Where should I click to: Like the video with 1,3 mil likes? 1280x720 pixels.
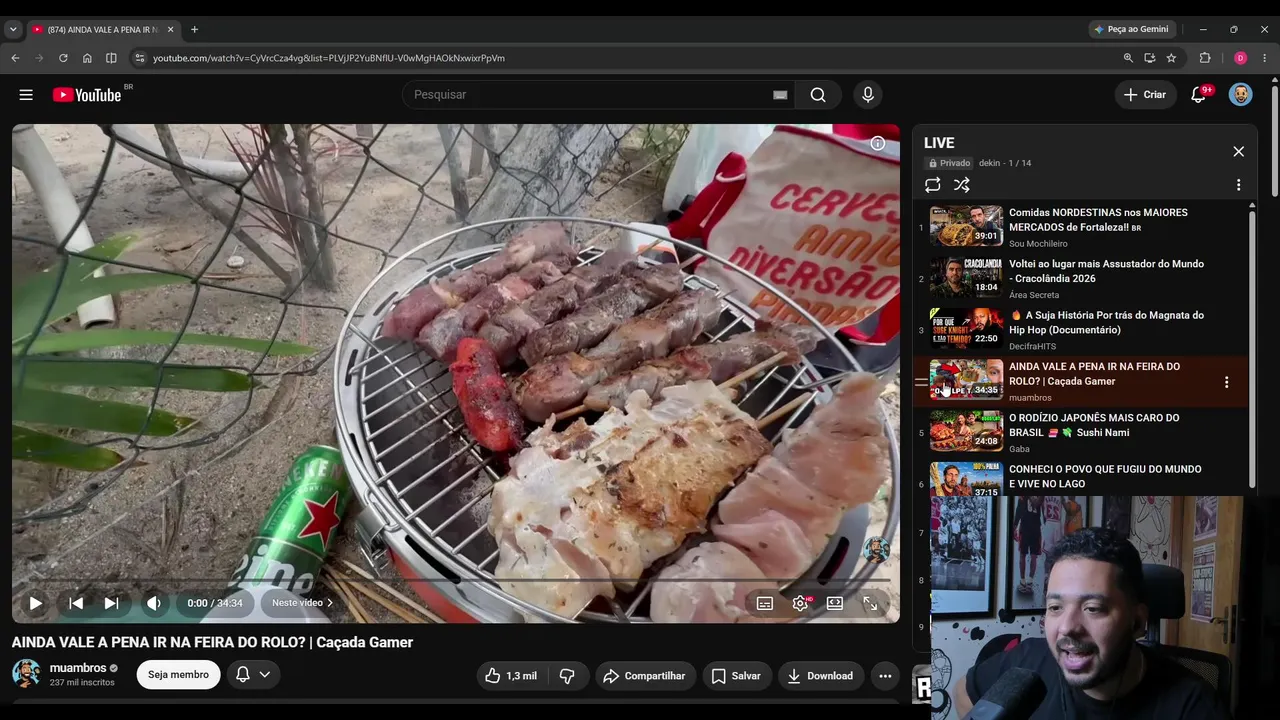pyautogui.click(x=511, y=676)
